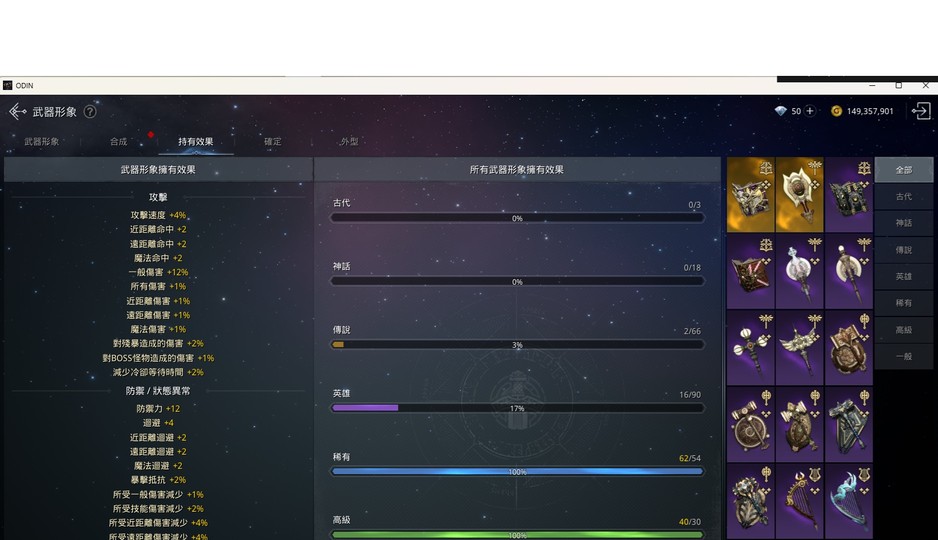The height and width of the screenshot is (540, 938).
Task: Switch to the 合成 tab
Action: tap(118, 142)
